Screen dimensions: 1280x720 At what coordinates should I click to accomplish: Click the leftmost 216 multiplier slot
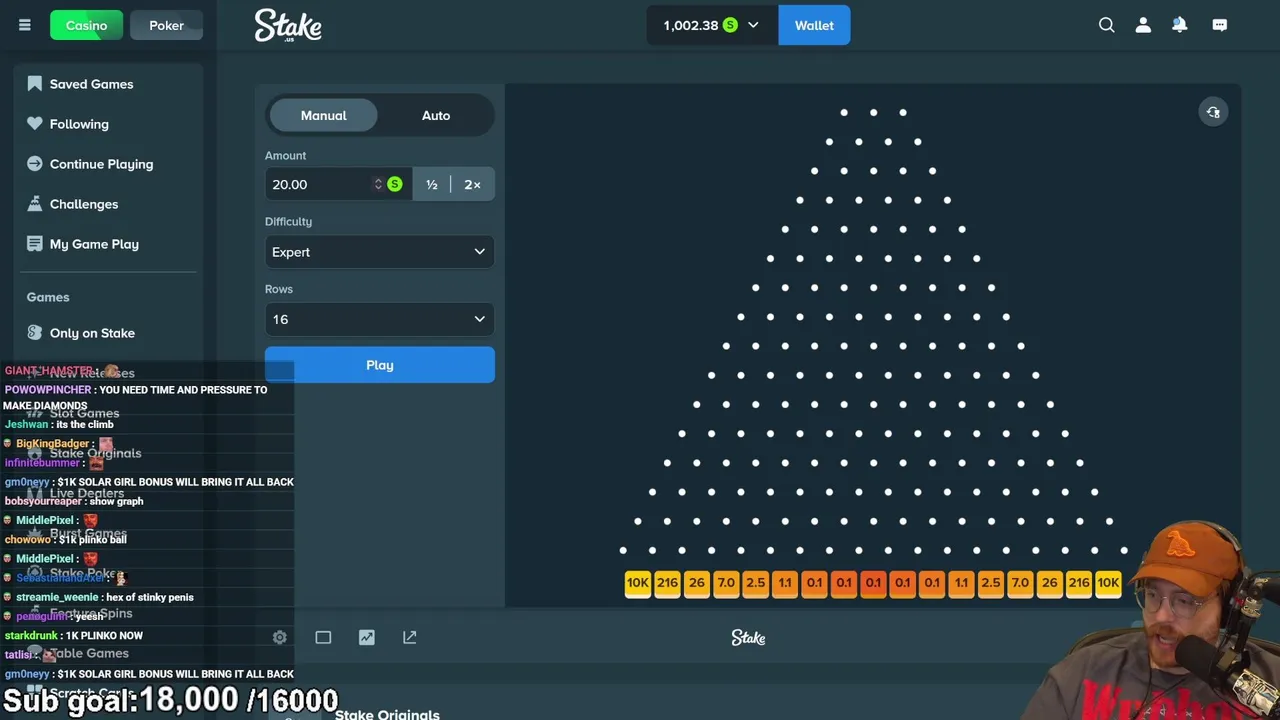coord(668,582)
